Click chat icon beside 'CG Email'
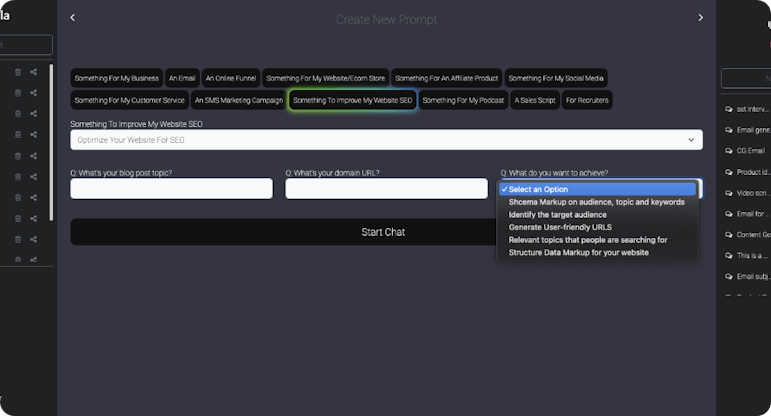Image resolution: width=771 pixels, height=416 pixels. click(728, 151)
